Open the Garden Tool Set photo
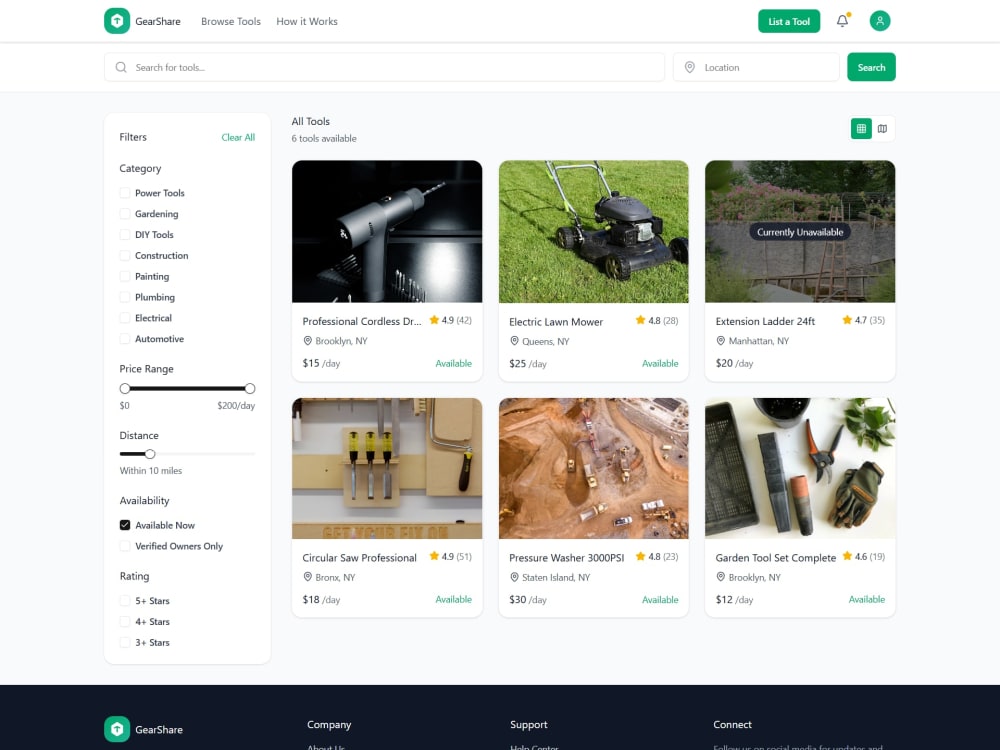The width and height of the screenshot is (1000, 750). [800, 468]
